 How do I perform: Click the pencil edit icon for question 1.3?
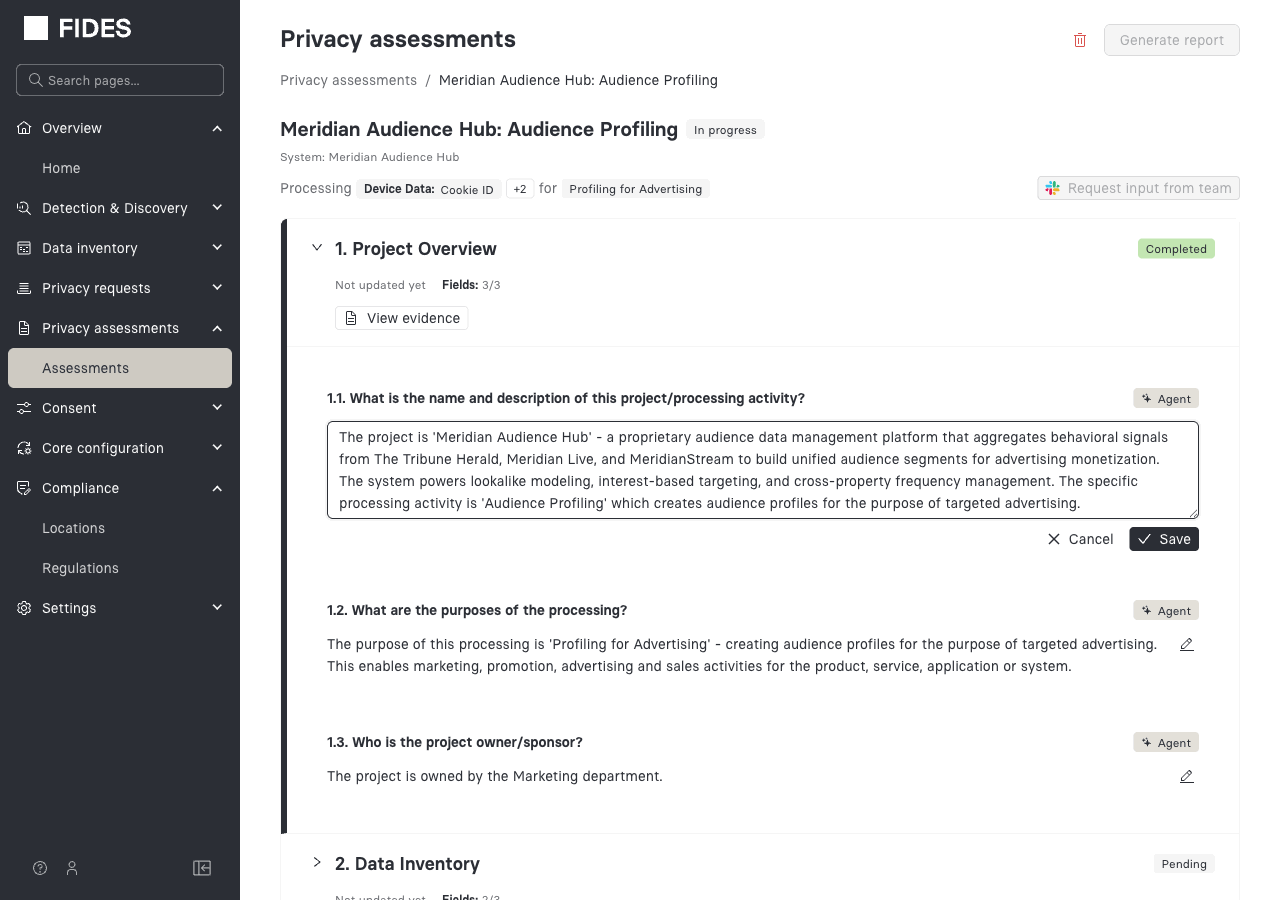coord(1187,777)
